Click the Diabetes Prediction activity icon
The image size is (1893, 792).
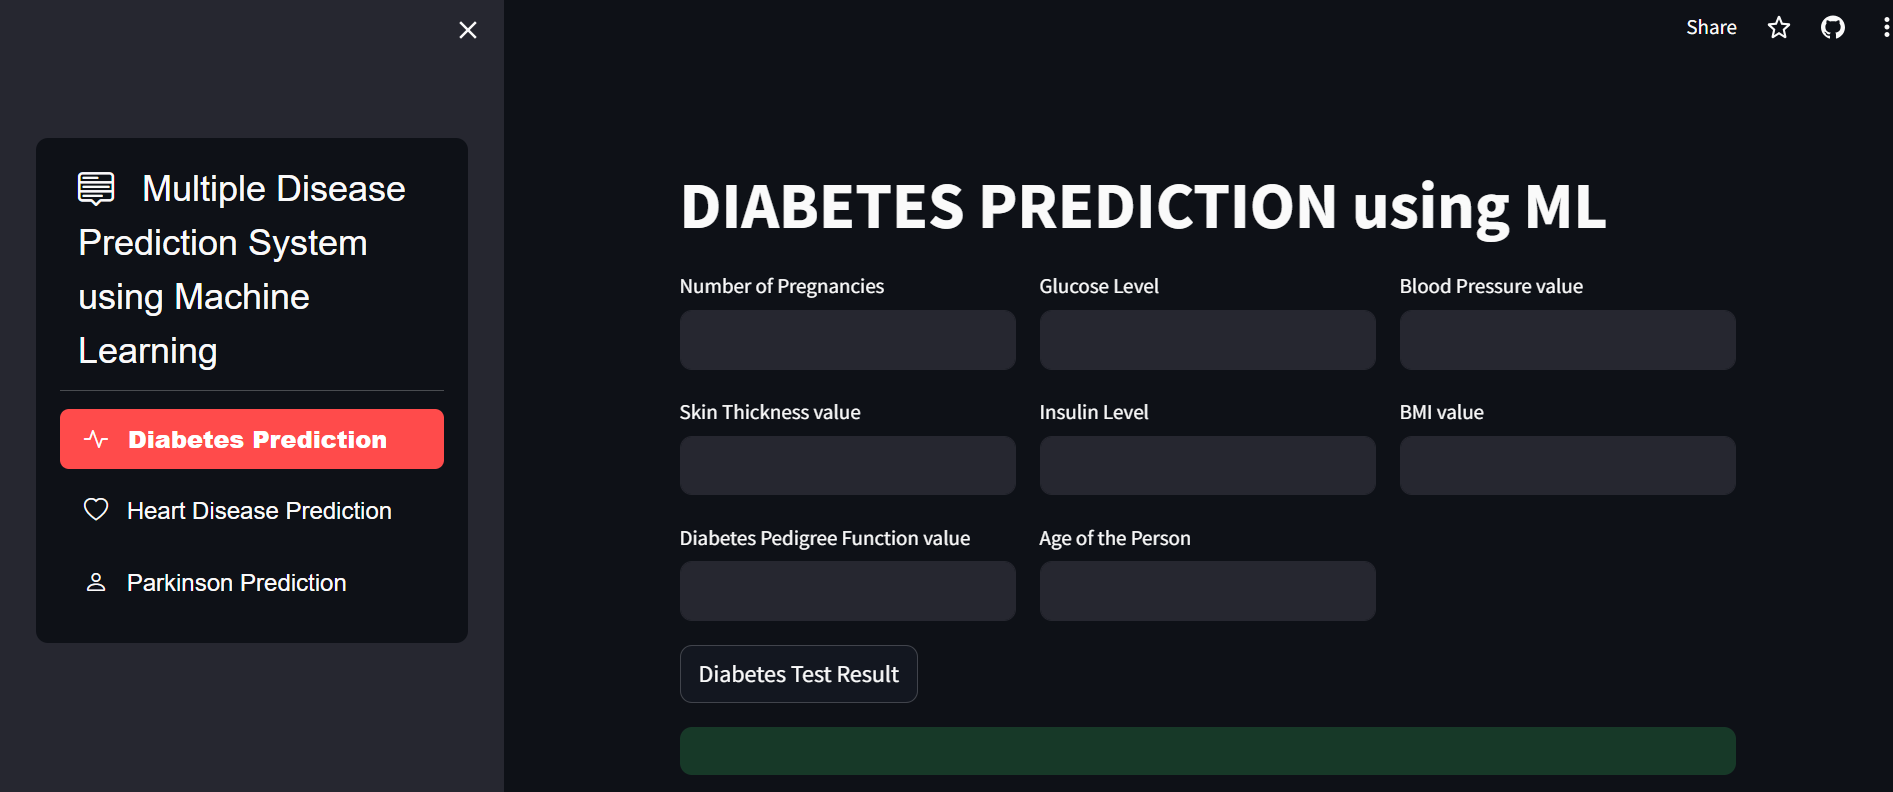pyautogui.click(x=96, y=439)
